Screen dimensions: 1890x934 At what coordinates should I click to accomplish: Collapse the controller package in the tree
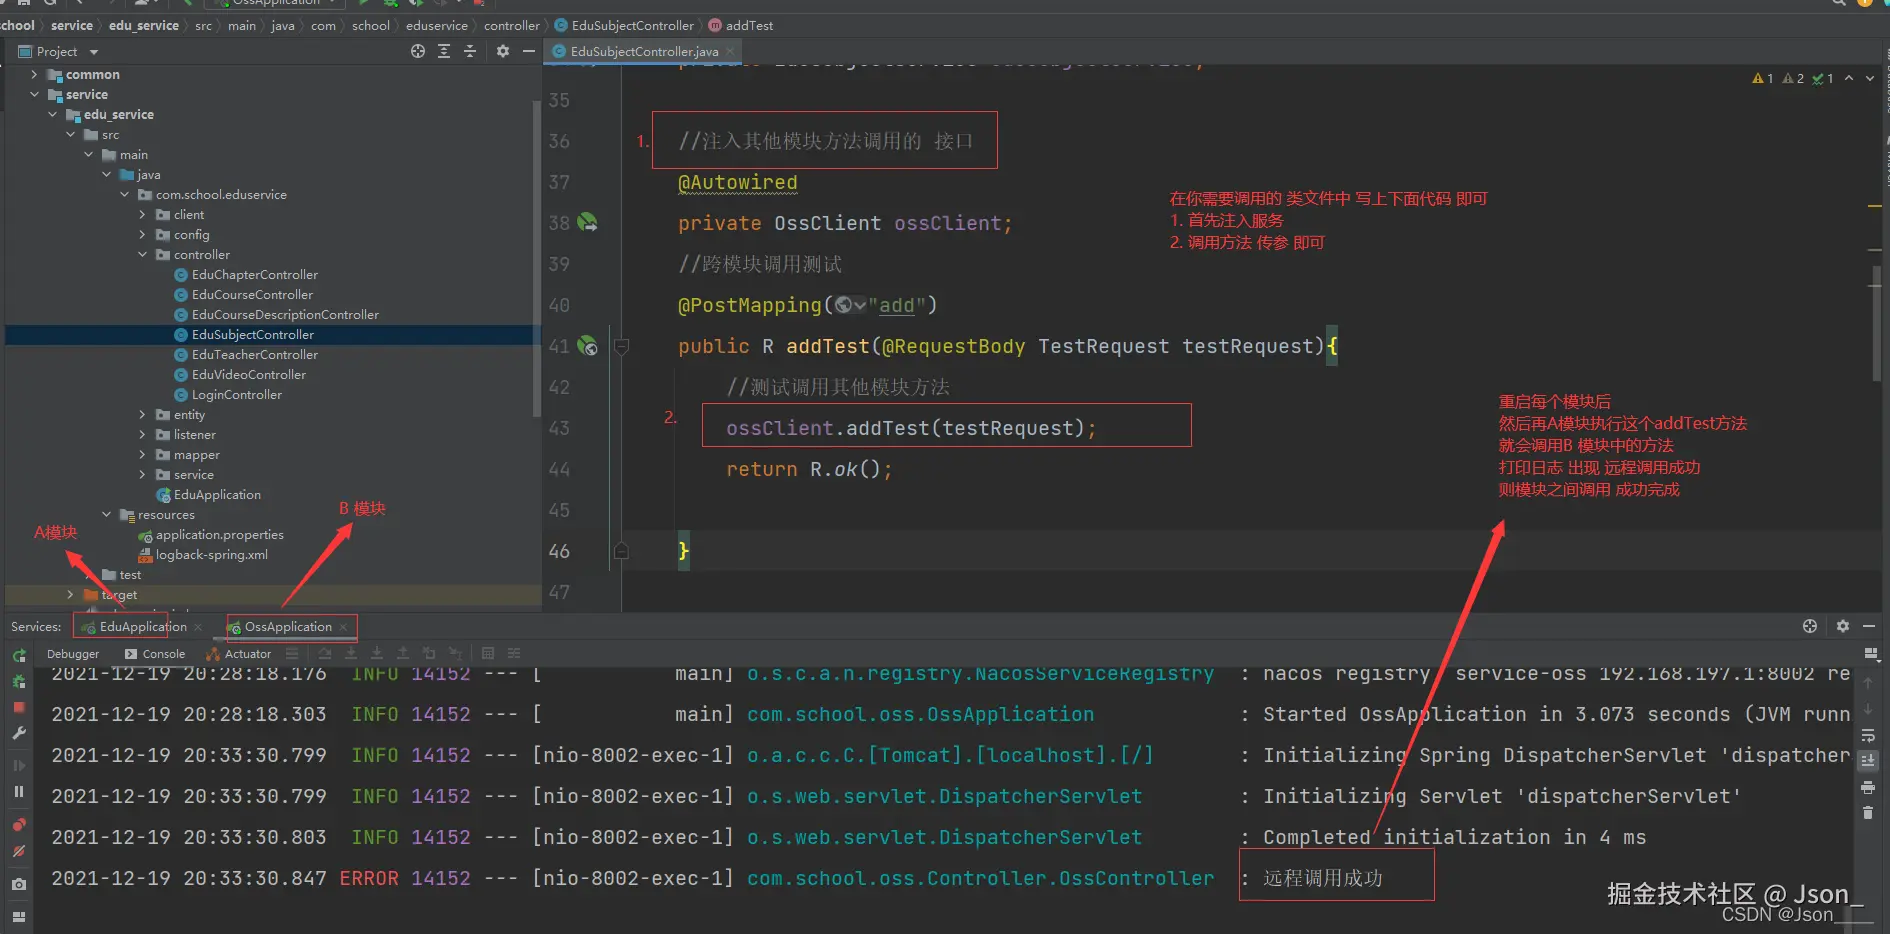click(x=142, y=255)
